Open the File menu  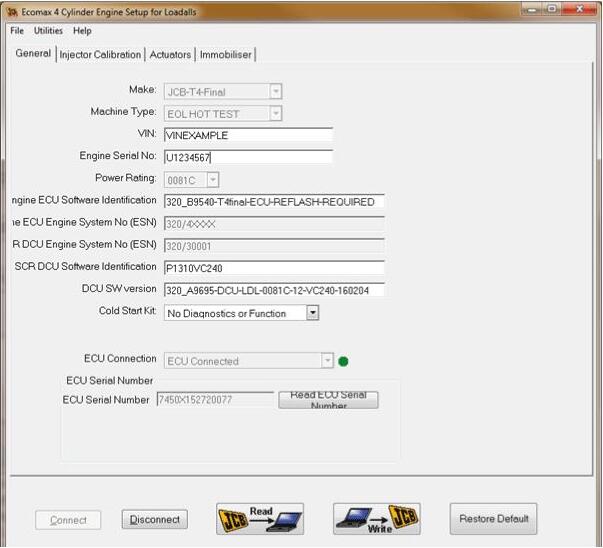[17, 31]
